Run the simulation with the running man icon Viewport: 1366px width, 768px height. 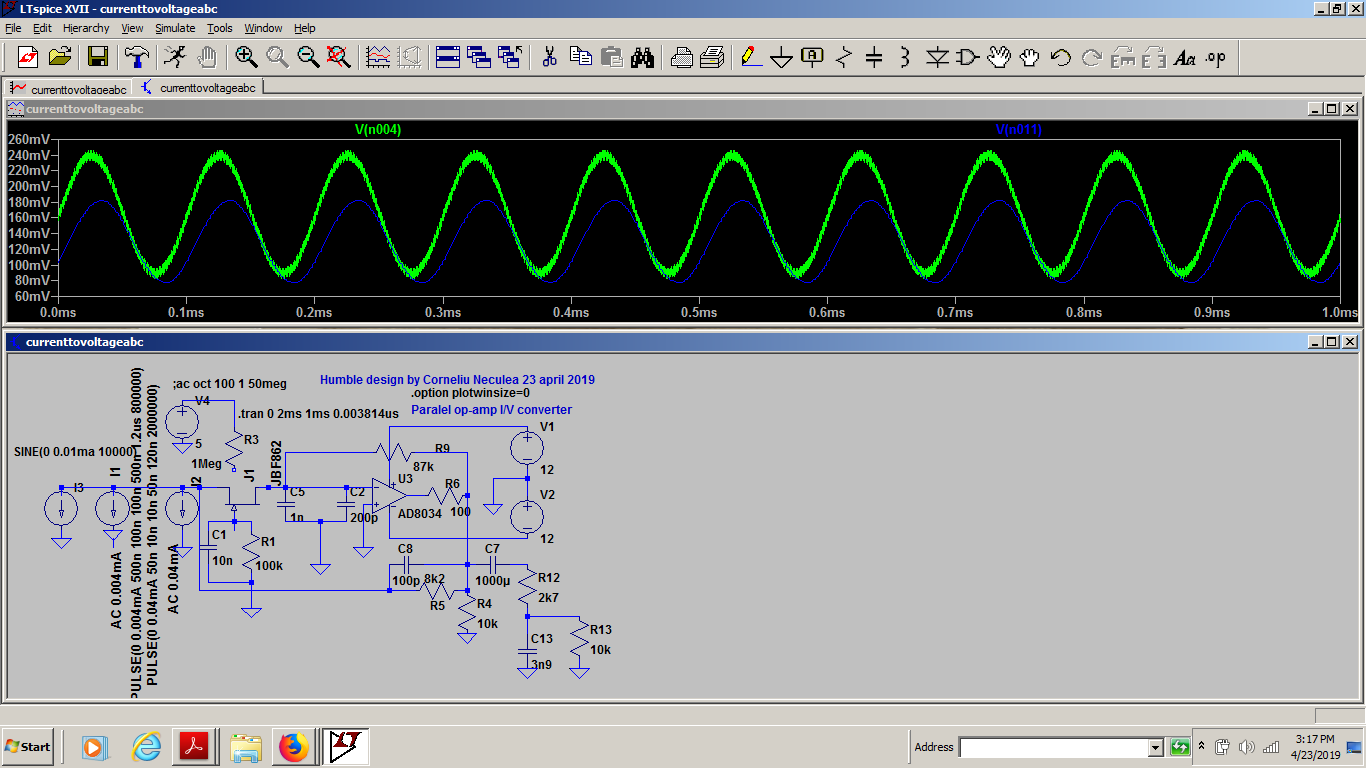pyautogui.click(x=175, y=57)
